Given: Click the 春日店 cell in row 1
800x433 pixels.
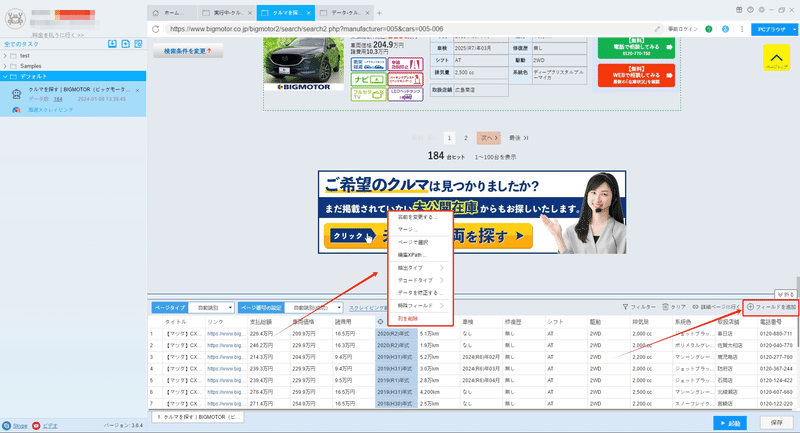Looking at the screenshot, I should pos(735,334).
